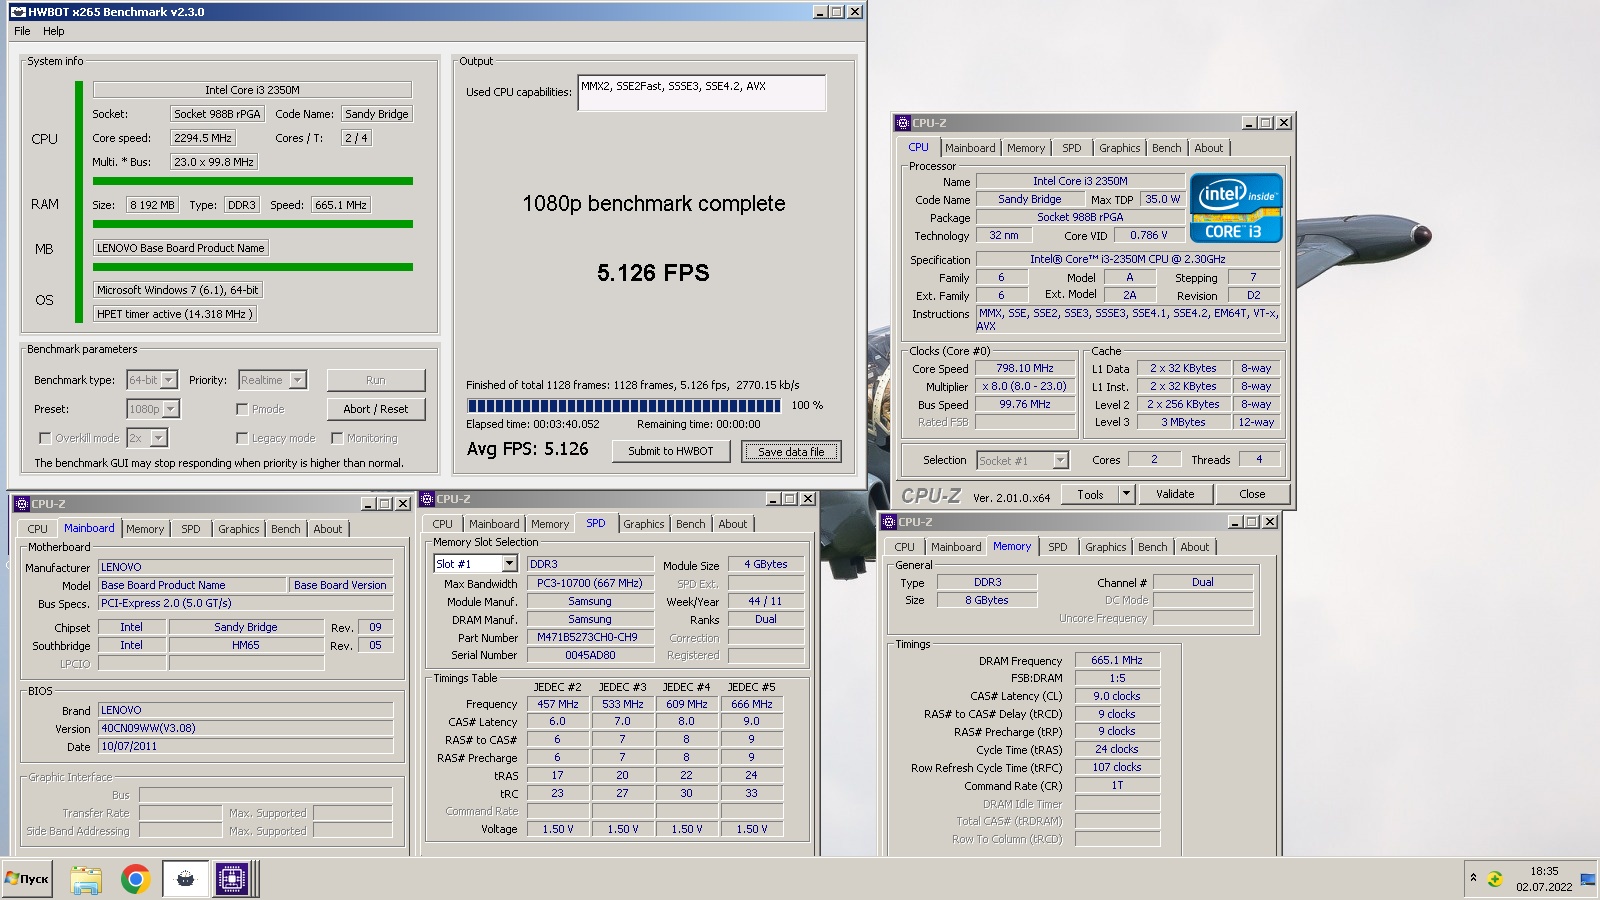Switch to Bench tab in CPU-Z CPU window
The image size is (1600, 900).
[1166, 148]
